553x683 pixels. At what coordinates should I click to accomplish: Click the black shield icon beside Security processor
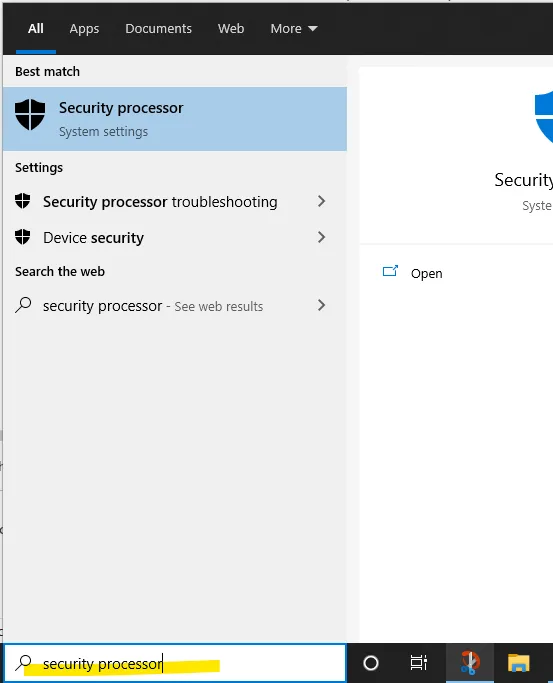30,115
